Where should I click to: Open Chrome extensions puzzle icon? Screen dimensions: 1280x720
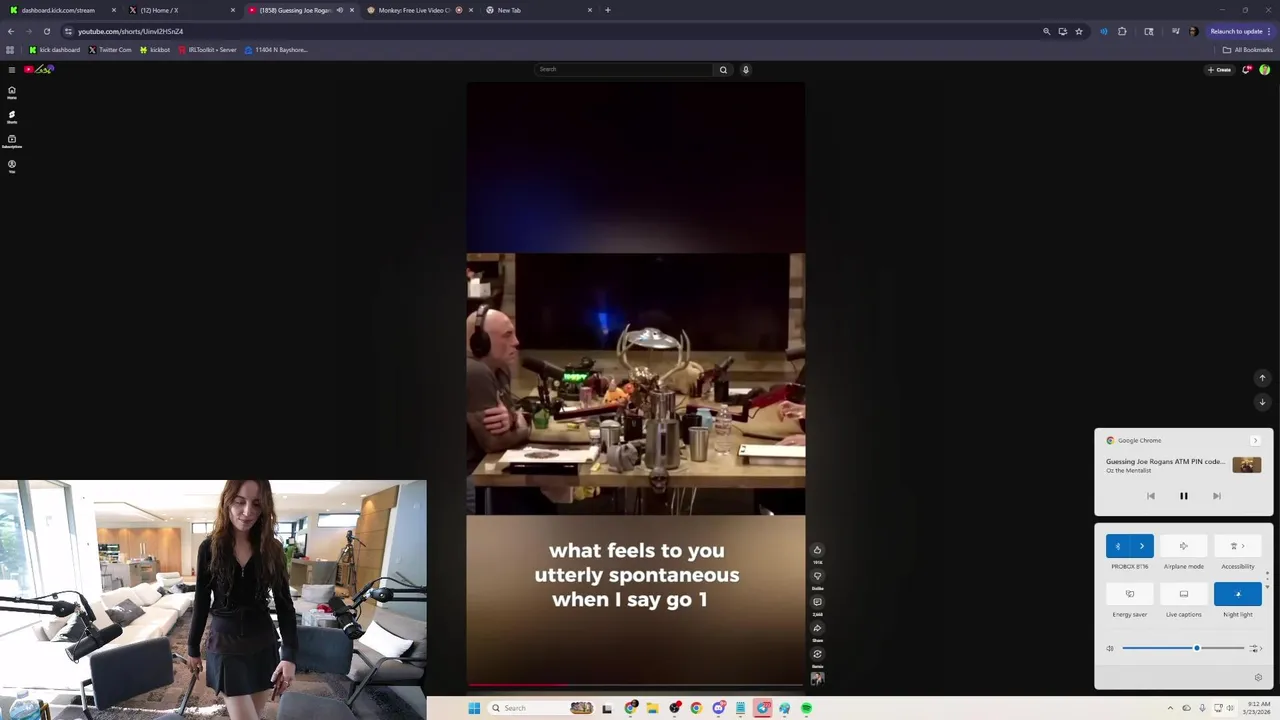pyautogui.click(x=1122, y=31)
